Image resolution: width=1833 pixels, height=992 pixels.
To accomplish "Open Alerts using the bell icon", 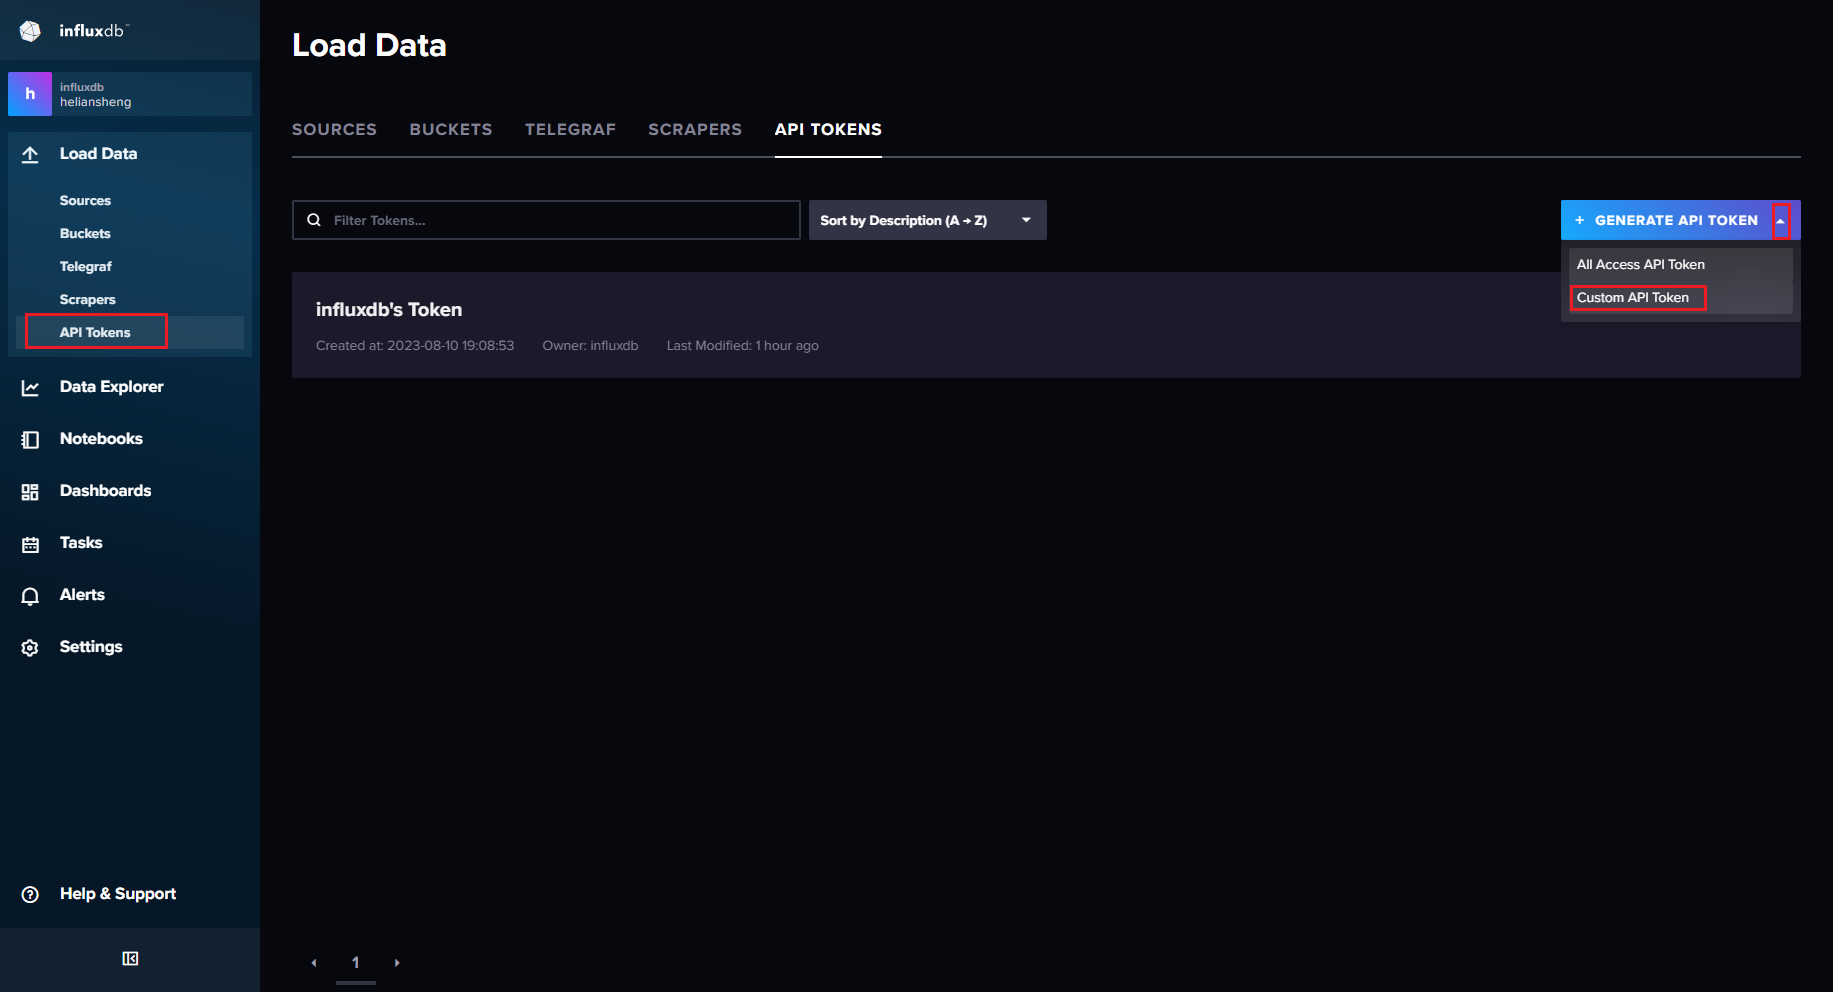I will (30, 594).
